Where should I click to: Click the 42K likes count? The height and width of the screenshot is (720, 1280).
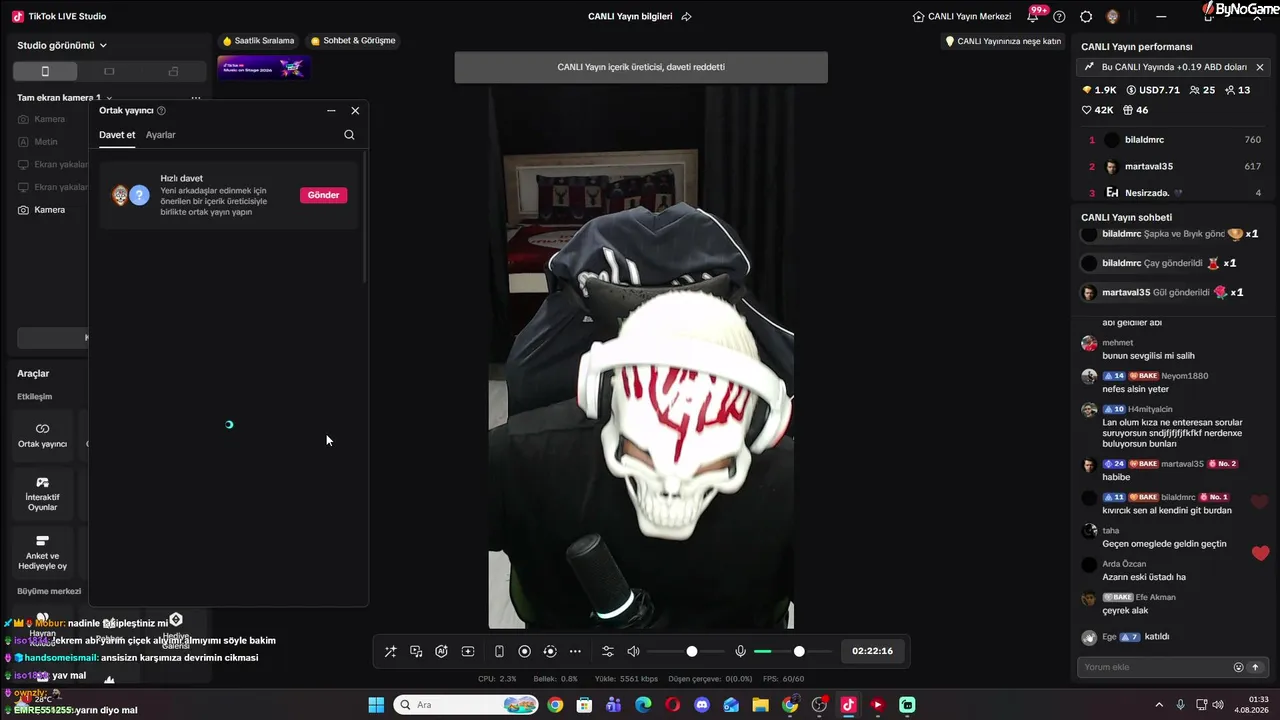(1098, 110)
